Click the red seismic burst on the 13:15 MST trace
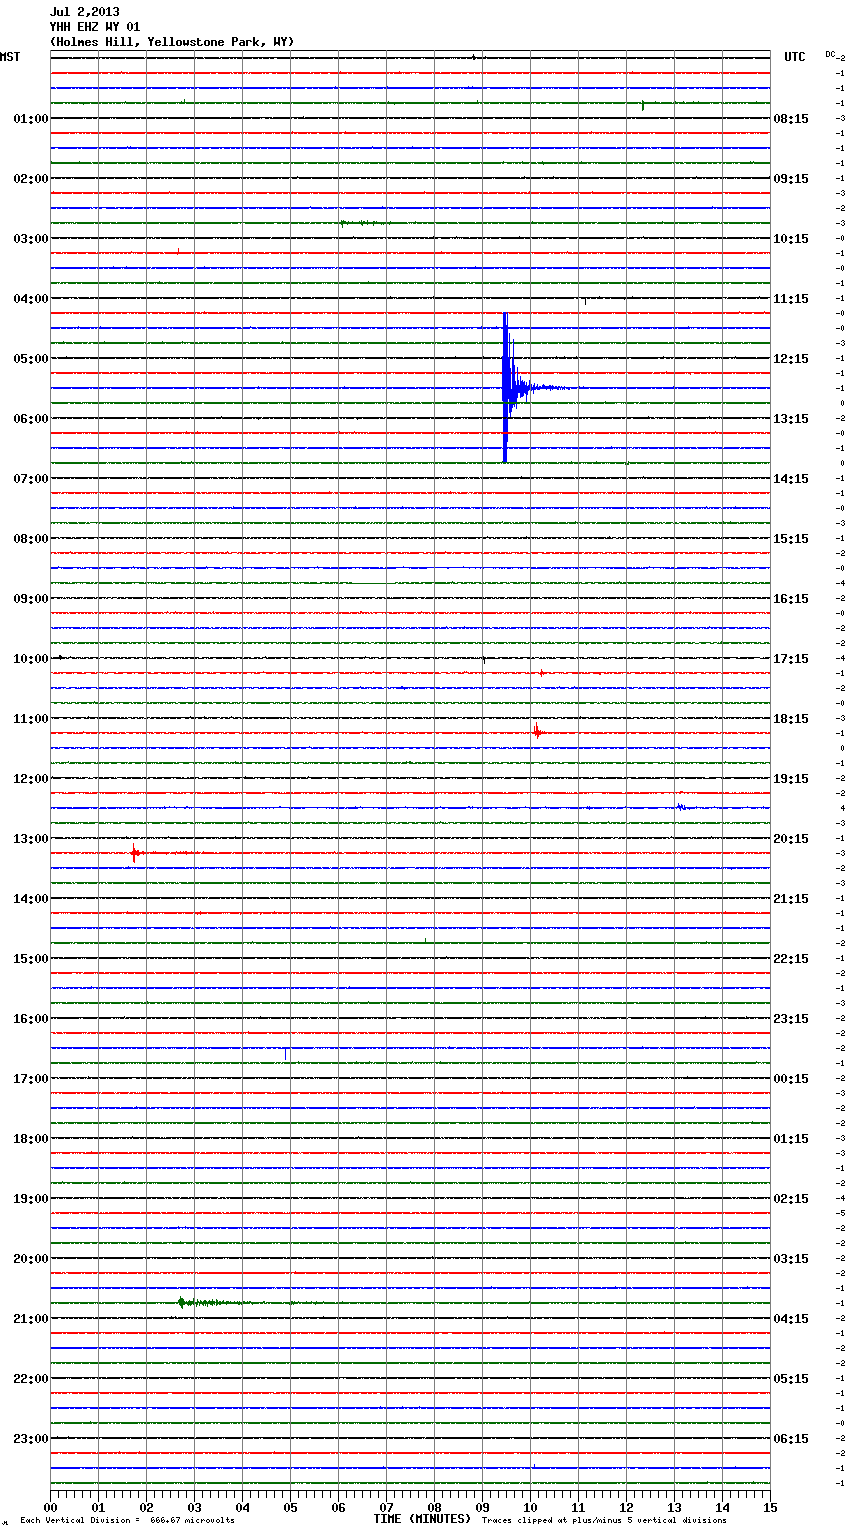The height and width of the screenshot is (1534, 850). point(135,853)
